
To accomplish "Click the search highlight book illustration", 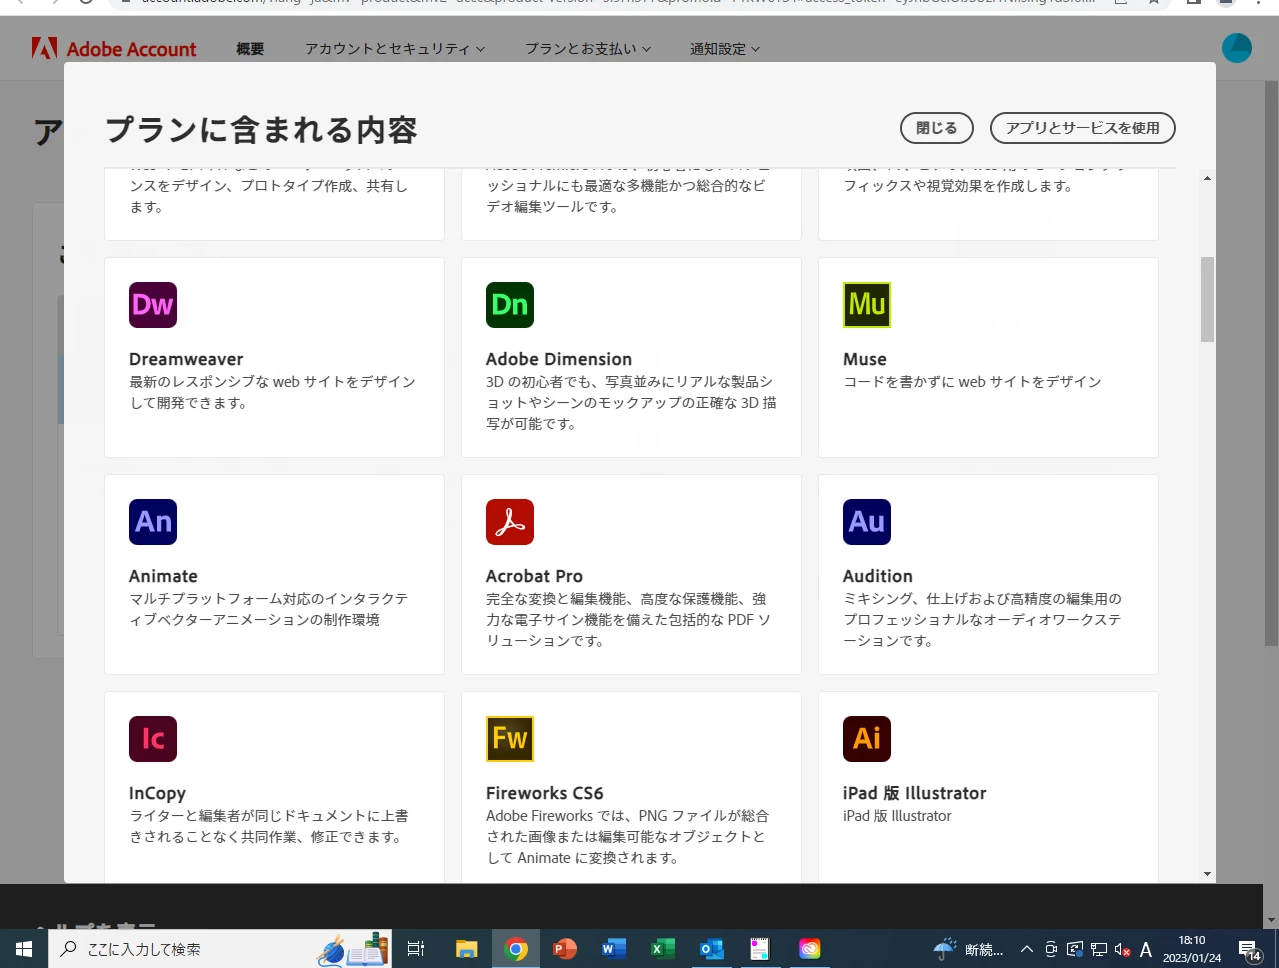I will [x=352, y=949].
